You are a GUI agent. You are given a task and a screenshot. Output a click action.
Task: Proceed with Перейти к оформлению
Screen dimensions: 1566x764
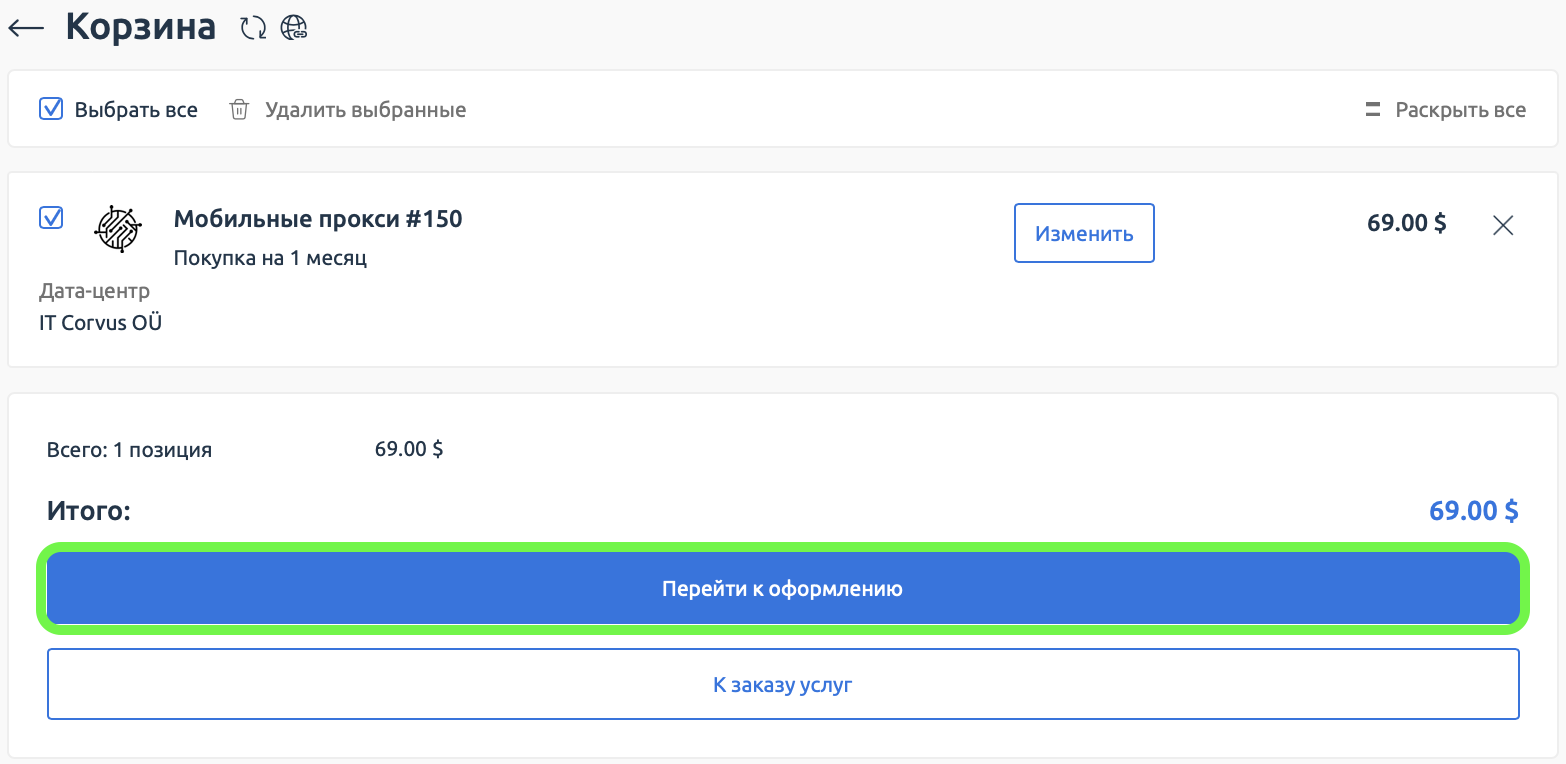pos(783,589)
